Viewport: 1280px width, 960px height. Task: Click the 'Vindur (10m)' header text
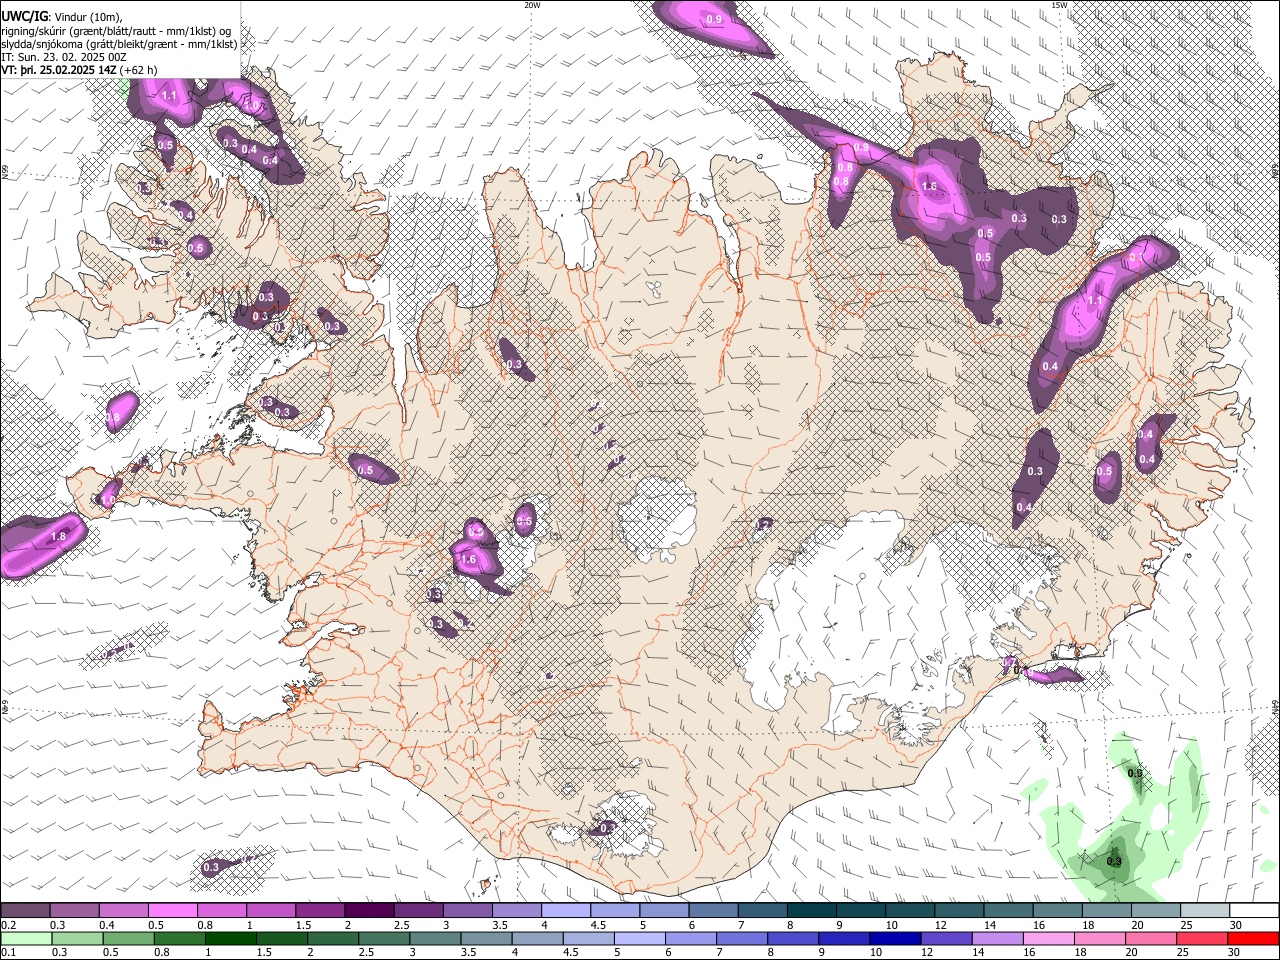click(x=86, y=17)
